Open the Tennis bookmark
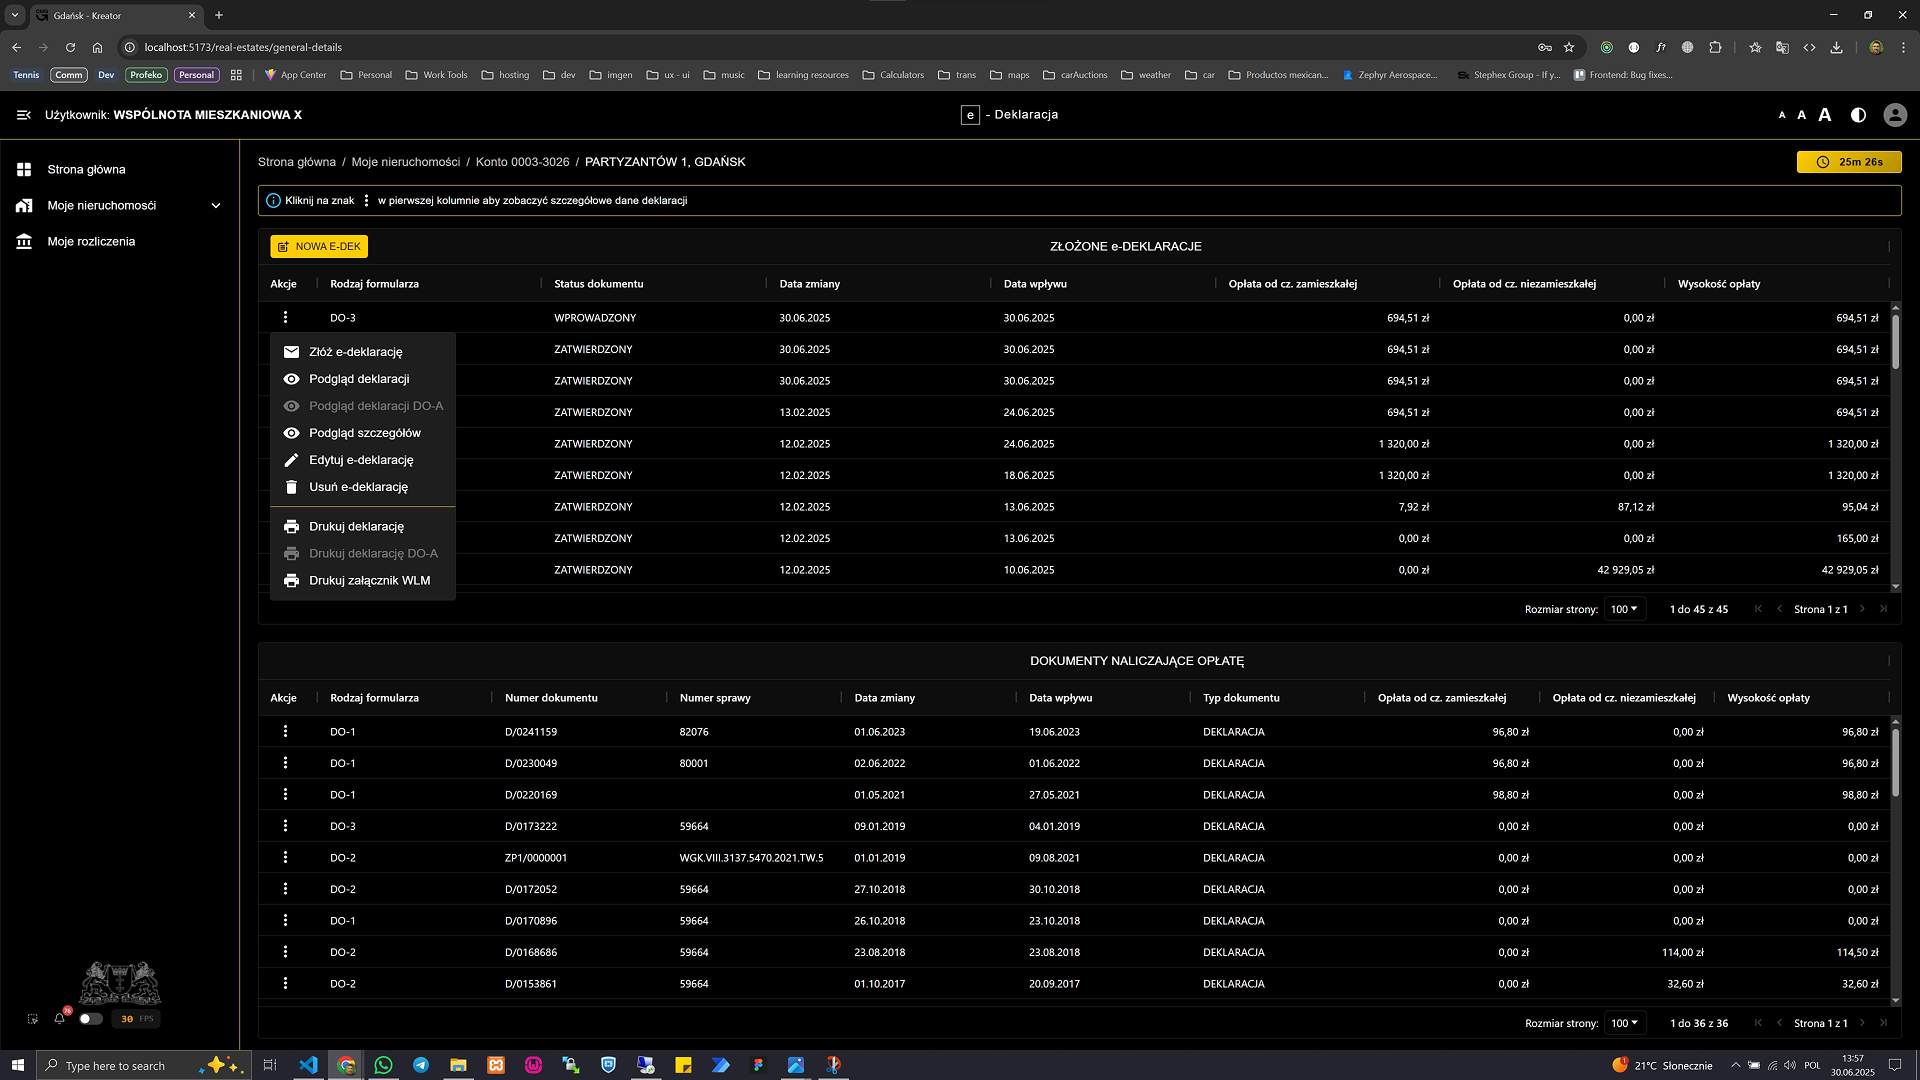Viewport: 1920px width, 1080px height. tap(26, 75)
